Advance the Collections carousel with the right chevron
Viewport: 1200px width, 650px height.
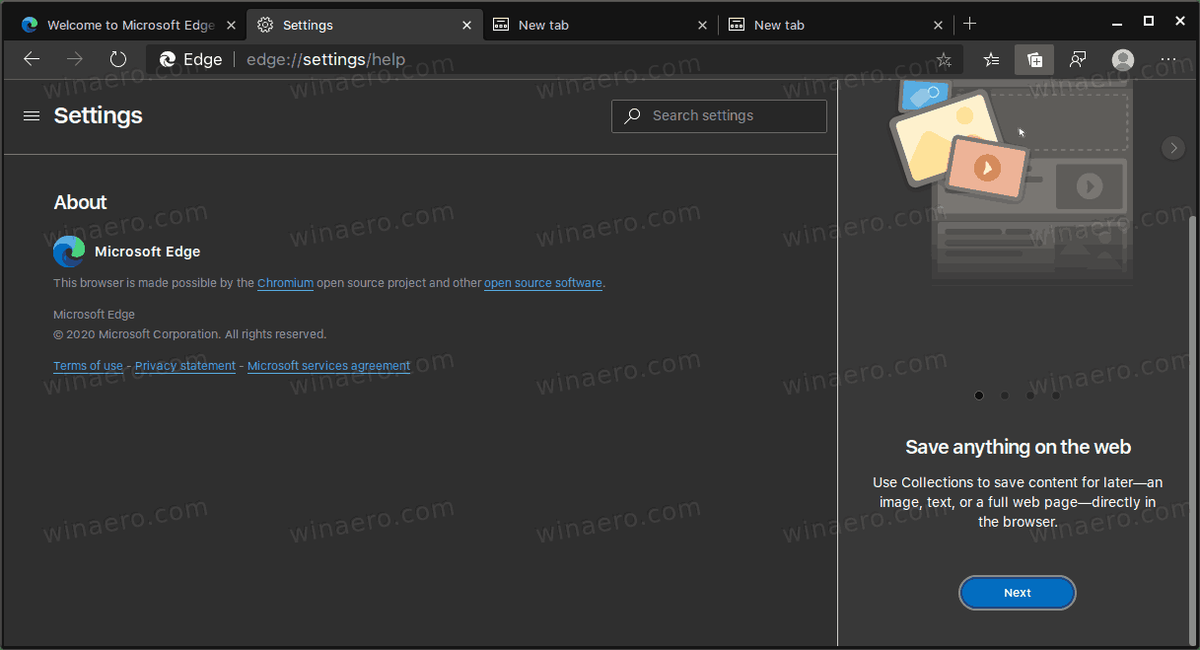point(1173,149)
